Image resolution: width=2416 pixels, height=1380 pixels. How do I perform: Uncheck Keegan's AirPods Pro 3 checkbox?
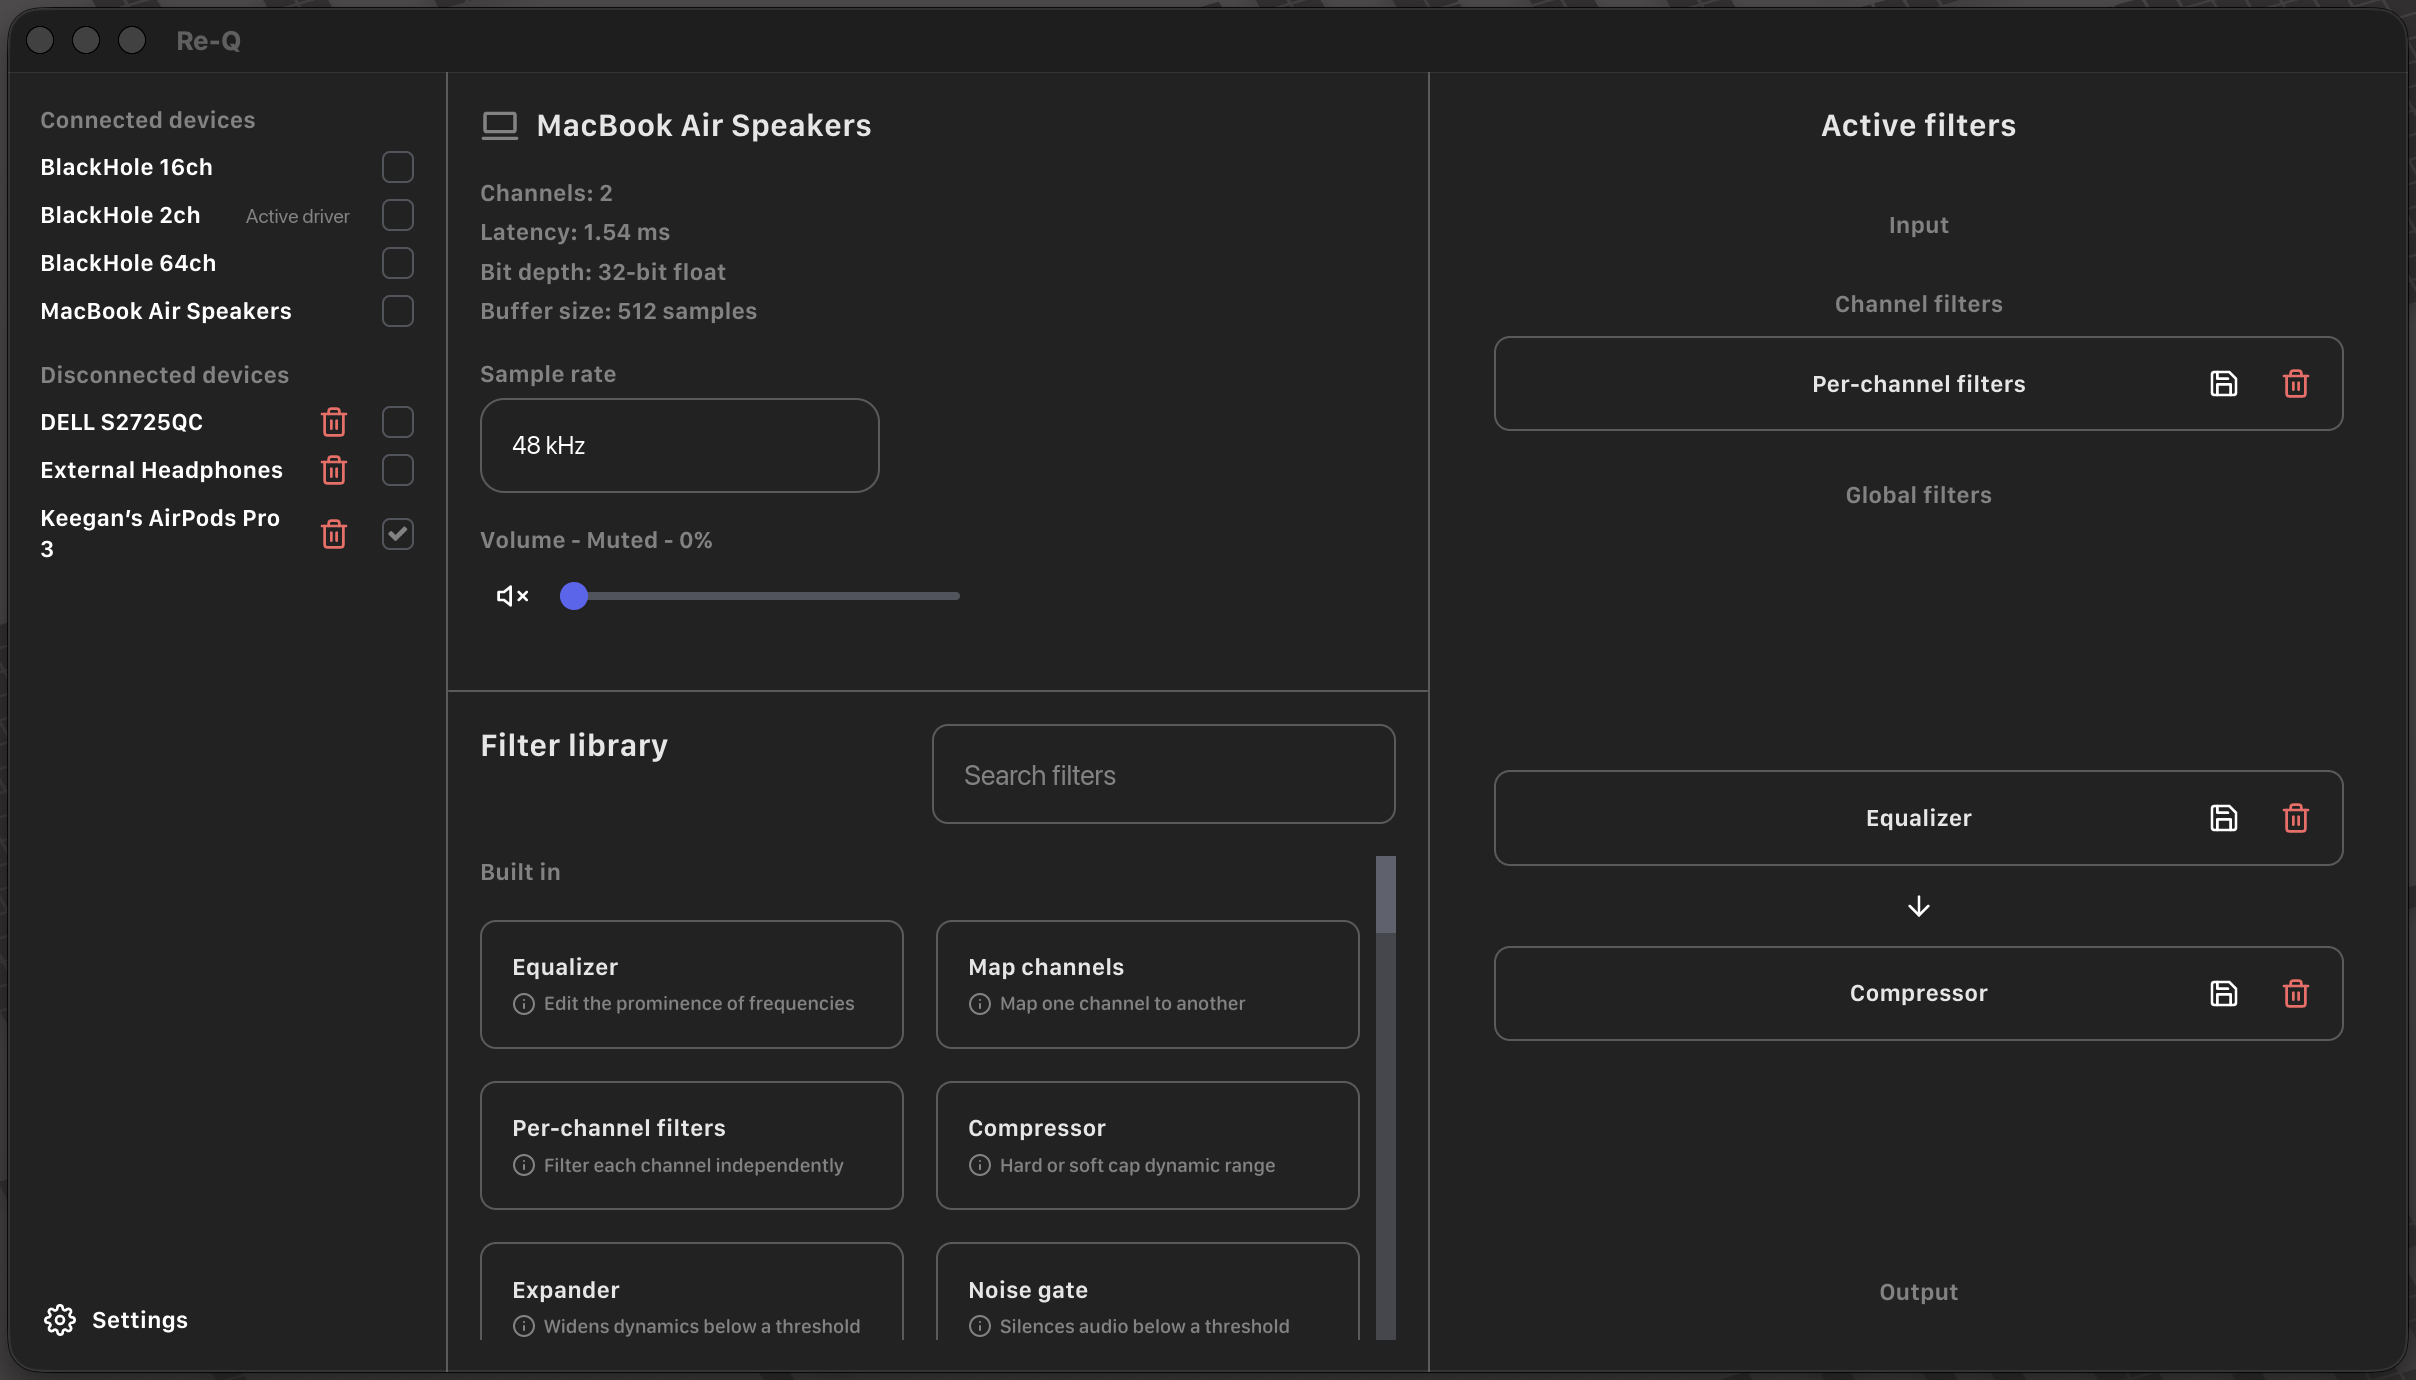pyautogui.click(x=398, y=534)
